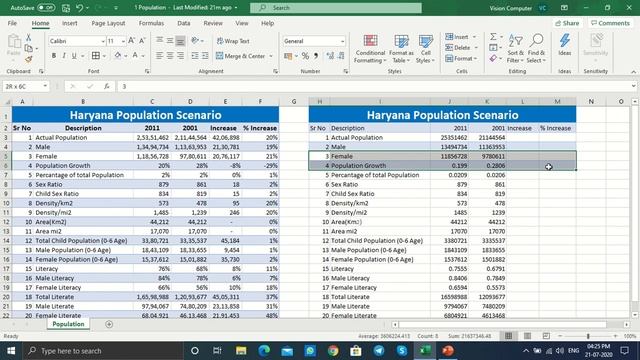
Task: Open the Formulas tab
Action: coord(151,23)
